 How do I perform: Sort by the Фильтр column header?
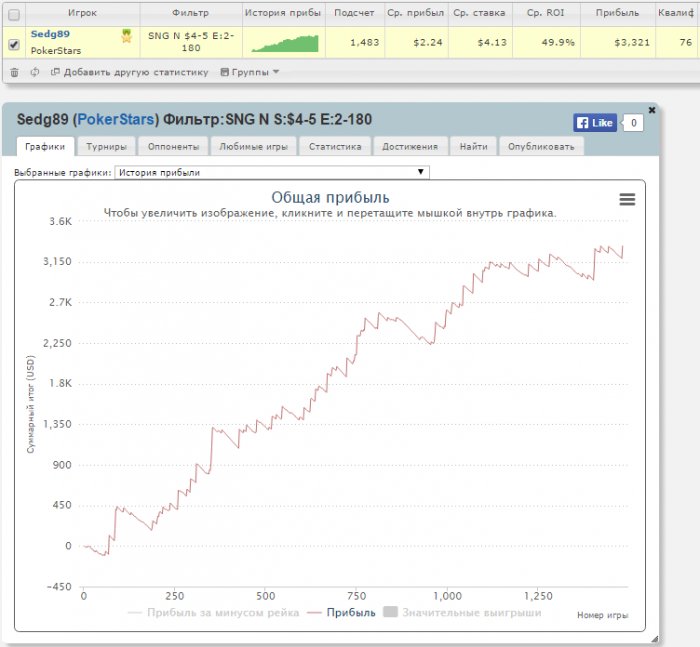(191, 13)
